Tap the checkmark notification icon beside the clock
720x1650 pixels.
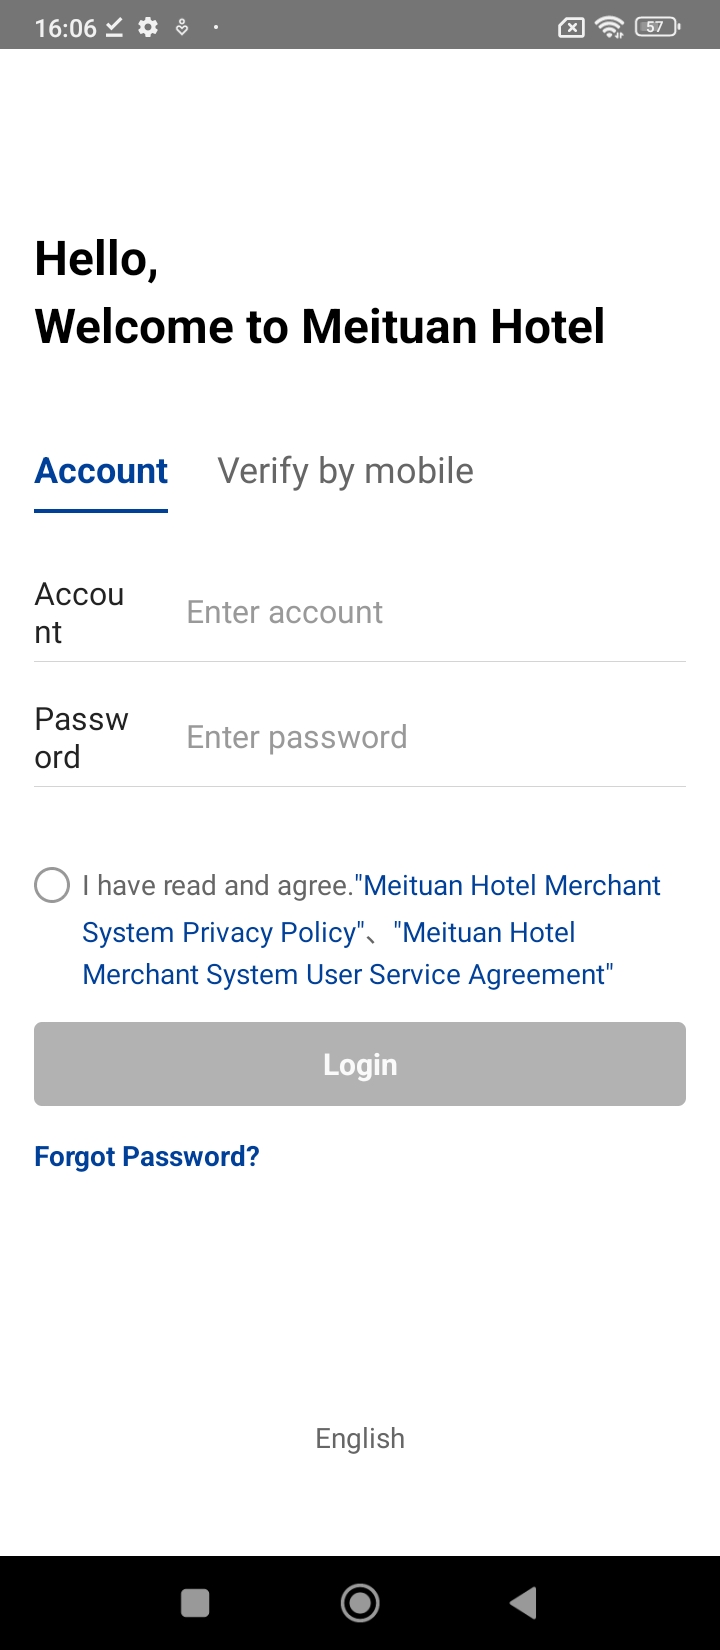click(x=115, y=27)
